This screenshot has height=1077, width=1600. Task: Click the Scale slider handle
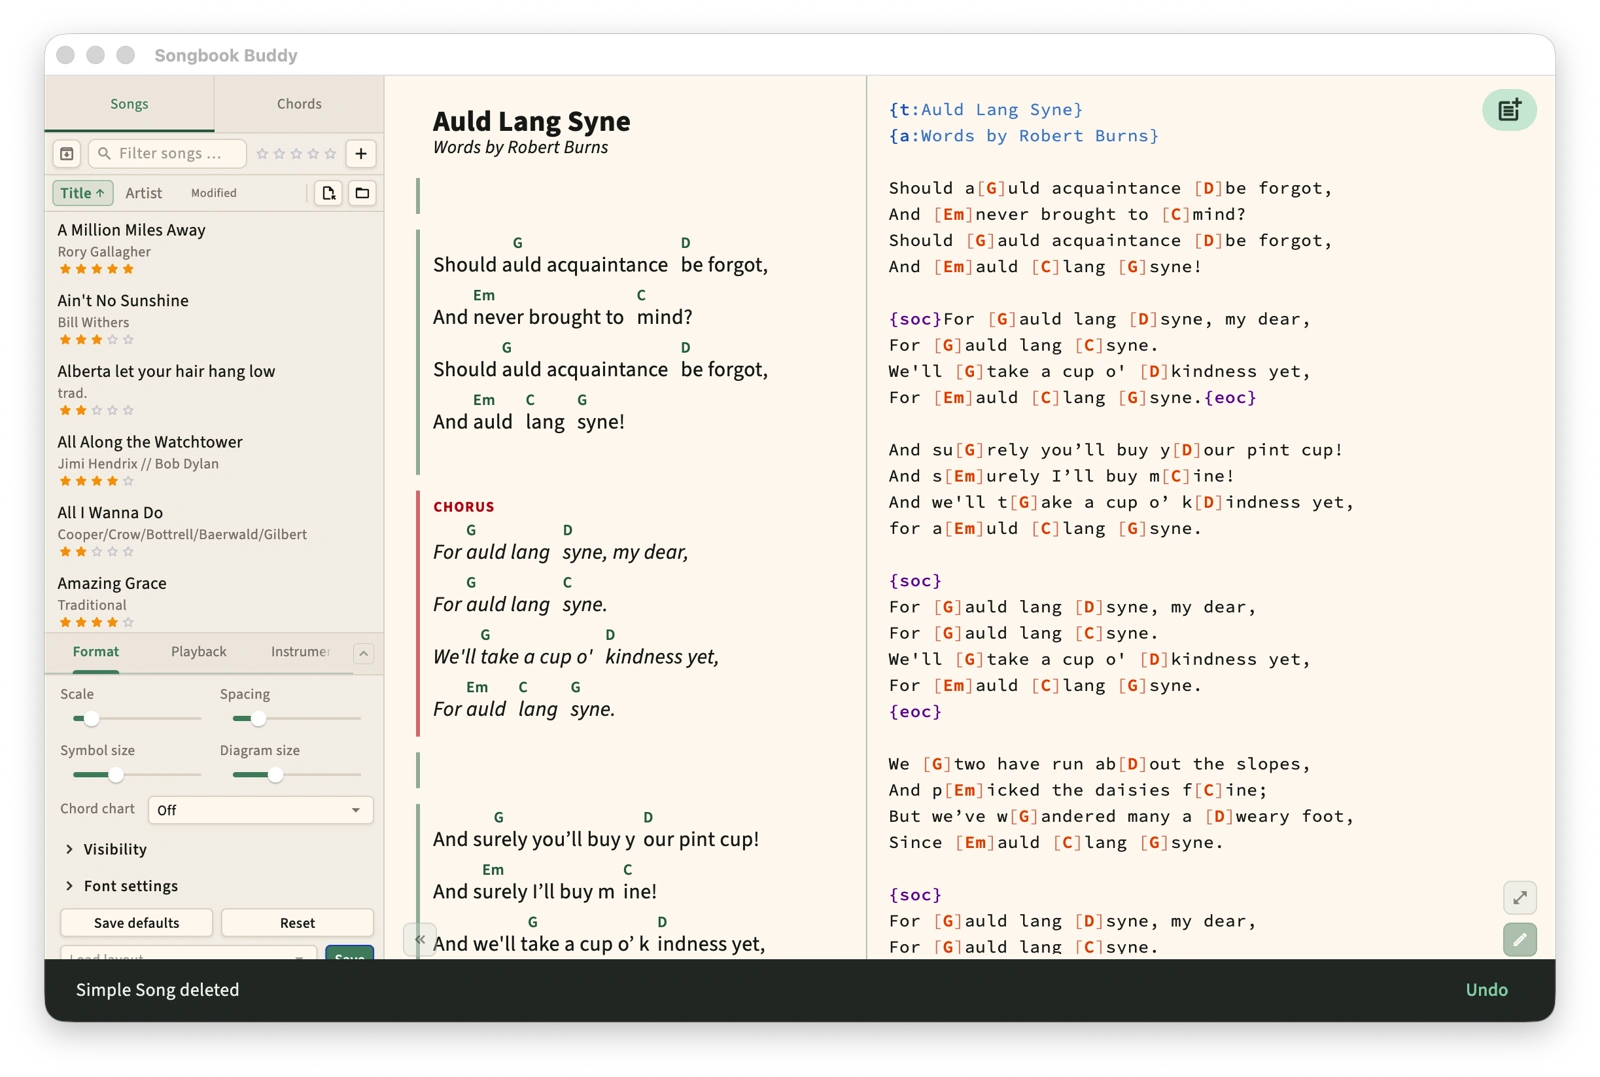(91, 718)
